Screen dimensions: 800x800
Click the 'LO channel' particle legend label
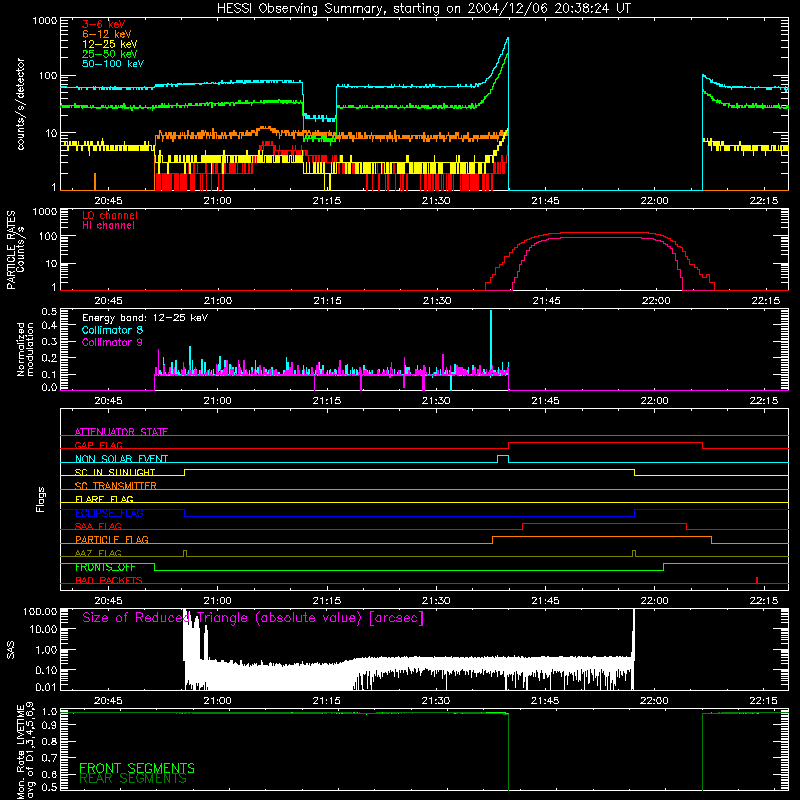coord(110,215)
